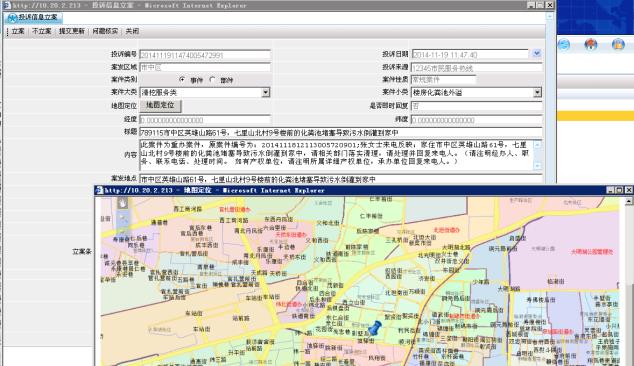Viewport: 634px width, 366px height.
Task: Click 不立案 in the toolbar
Action: point(42,31)
